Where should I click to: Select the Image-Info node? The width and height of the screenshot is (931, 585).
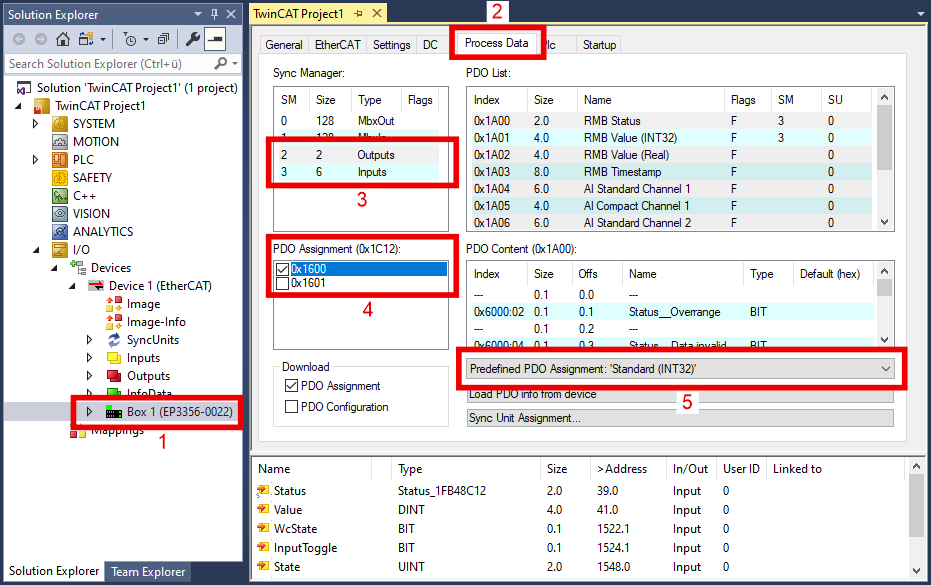click(156, 321)
